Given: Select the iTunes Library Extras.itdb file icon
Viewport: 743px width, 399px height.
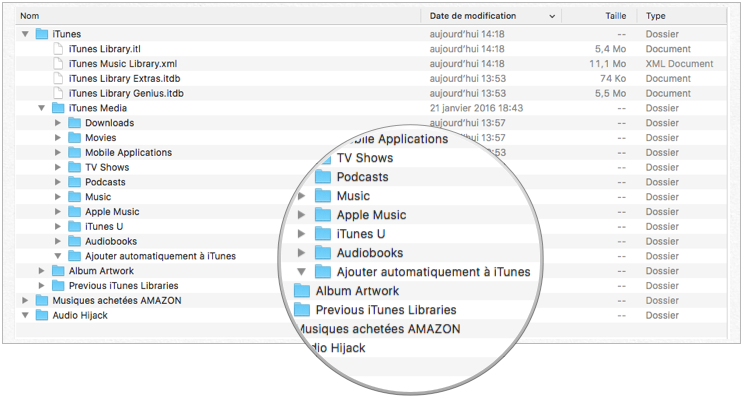Looking at the screenshot, I should pyautogui.click(x=58, y=78).
